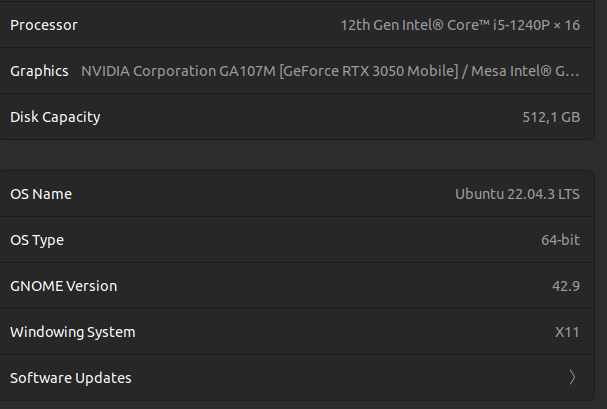Screen dimensions: 607x409
Task: Click the OS Type label
Action: click(x=37, y=240)
